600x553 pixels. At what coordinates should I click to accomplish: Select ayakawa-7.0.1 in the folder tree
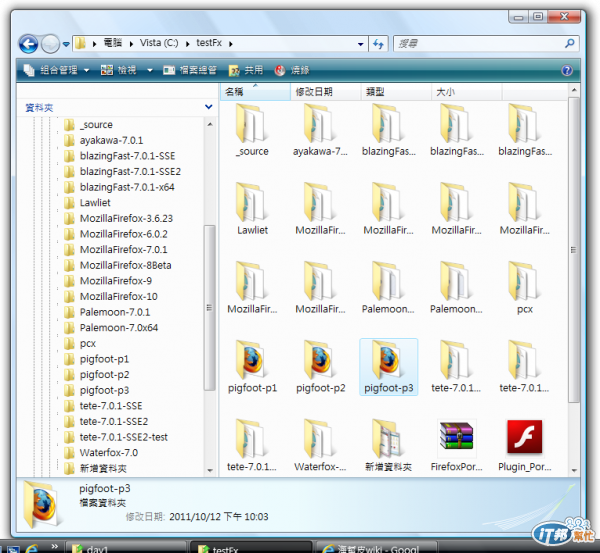click(111, 140)
